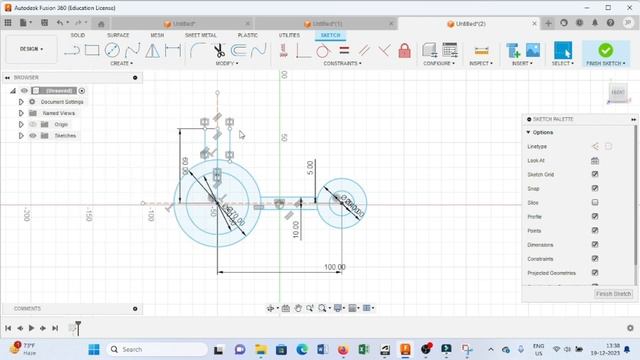
Task: Go to Home tab icon
Action: [x=101, y=24]
